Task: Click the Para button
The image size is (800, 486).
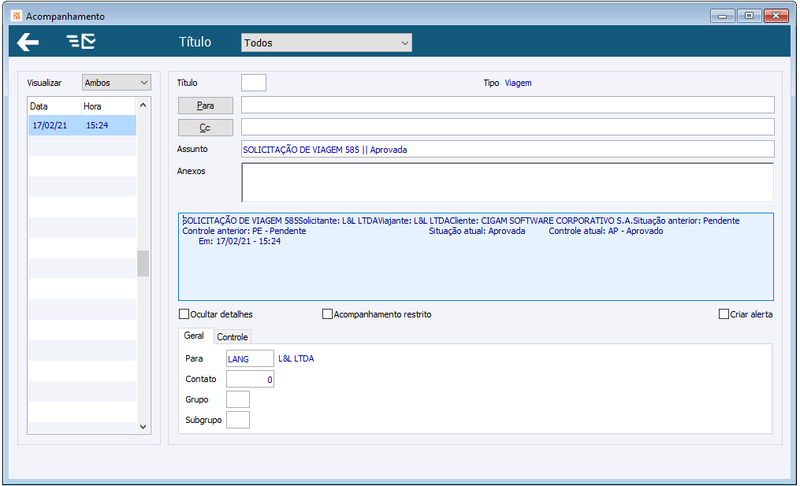Action: click(x=206, y=106)
